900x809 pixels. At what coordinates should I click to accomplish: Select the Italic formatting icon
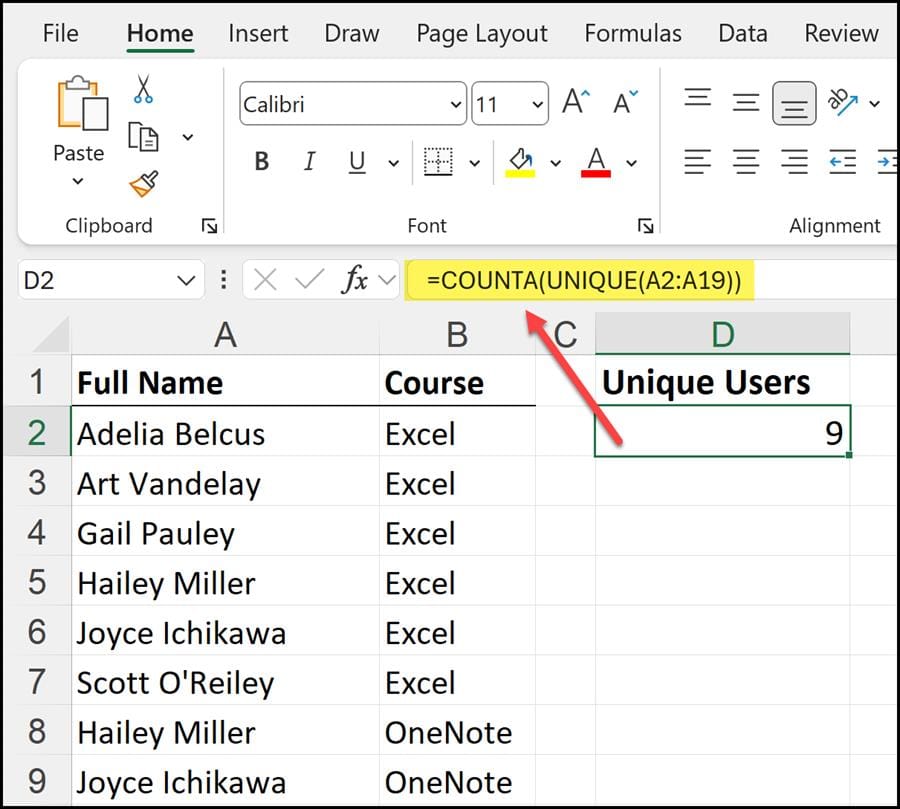pos(310,162)
